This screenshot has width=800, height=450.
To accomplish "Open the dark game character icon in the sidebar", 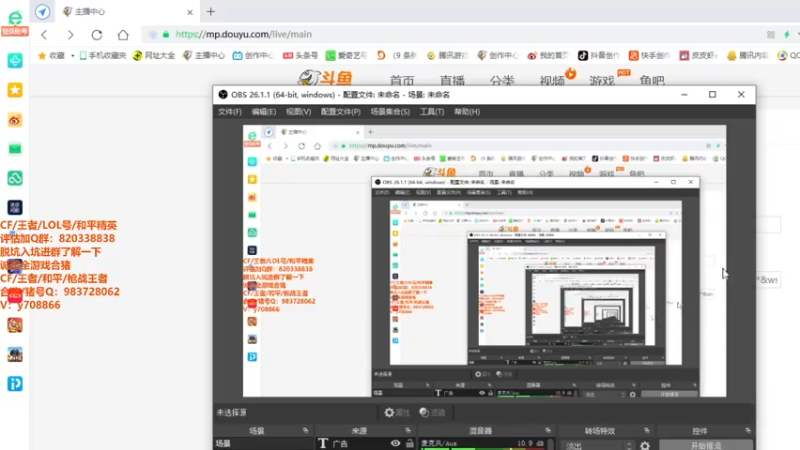I will point(15,355).
